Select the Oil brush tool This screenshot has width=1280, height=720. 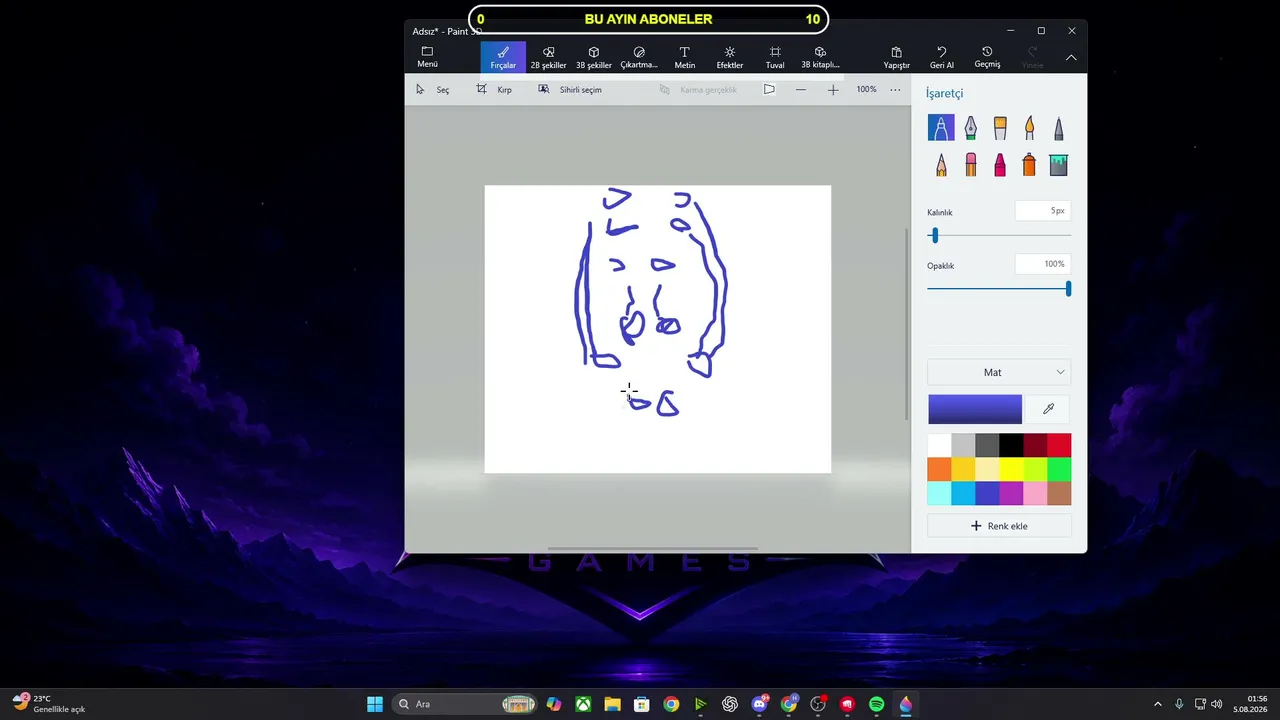coord(1000,128)
